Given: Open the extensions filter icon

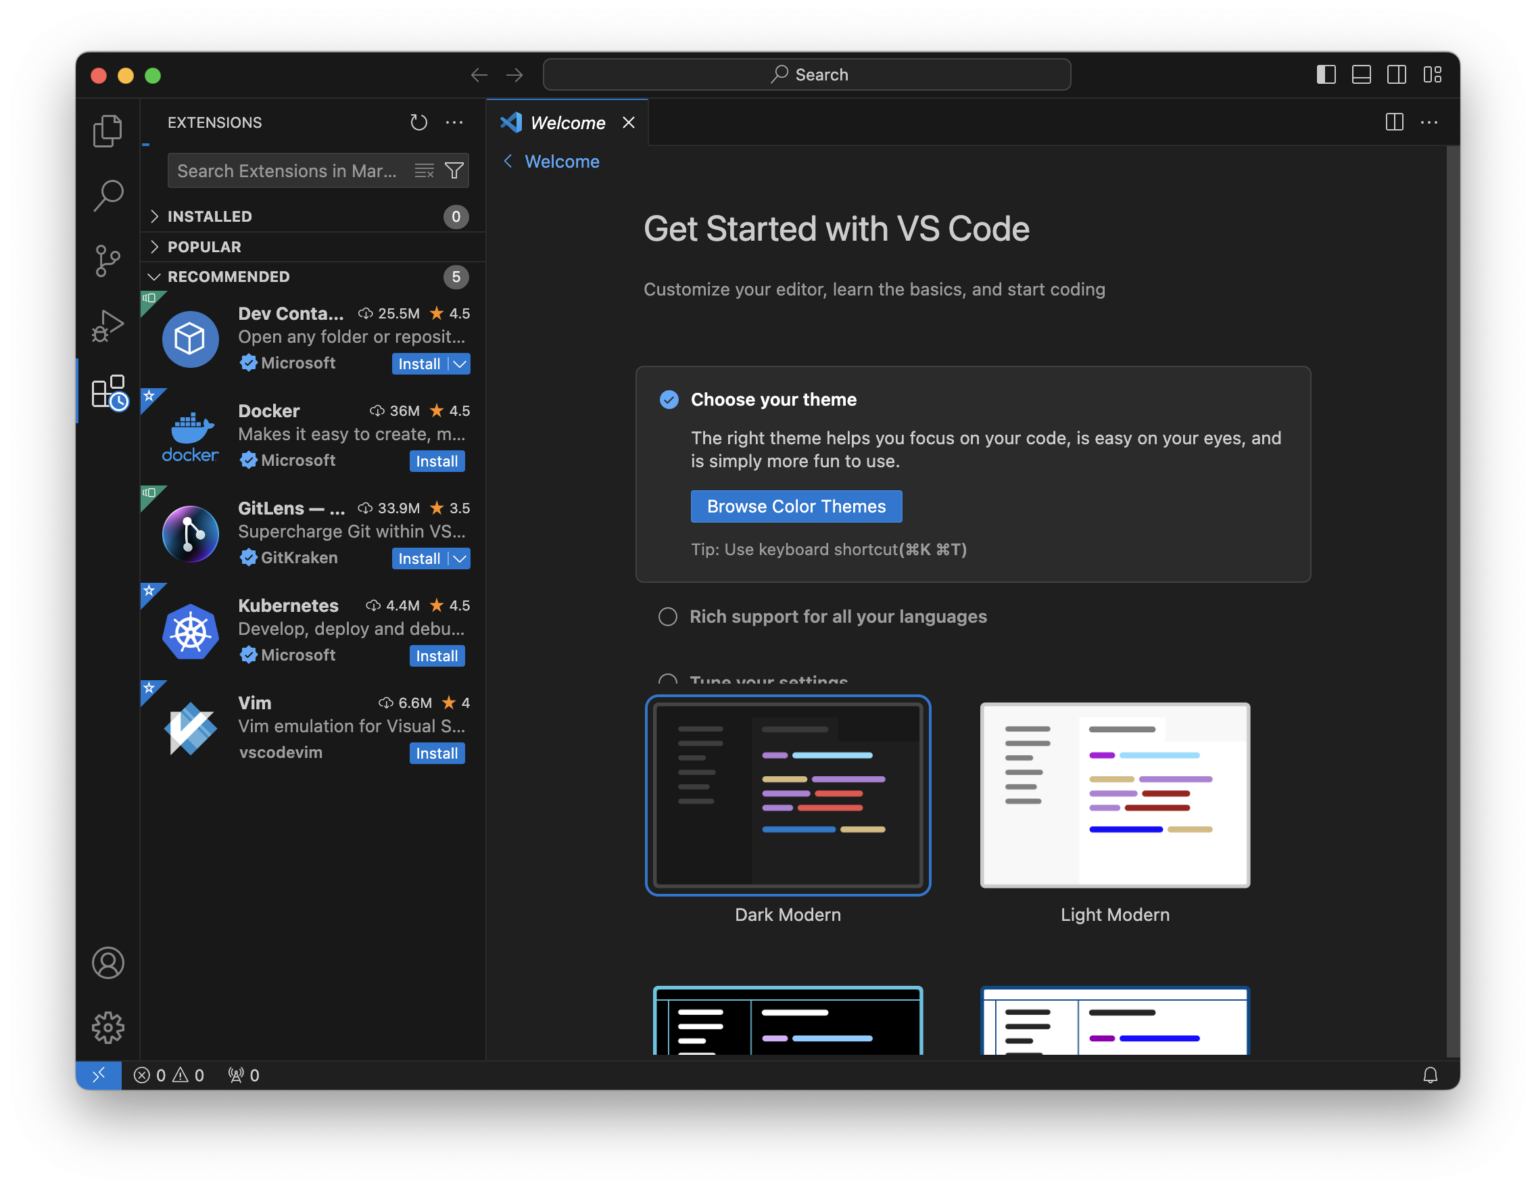Looking at the screenshot, I should 454,170.
